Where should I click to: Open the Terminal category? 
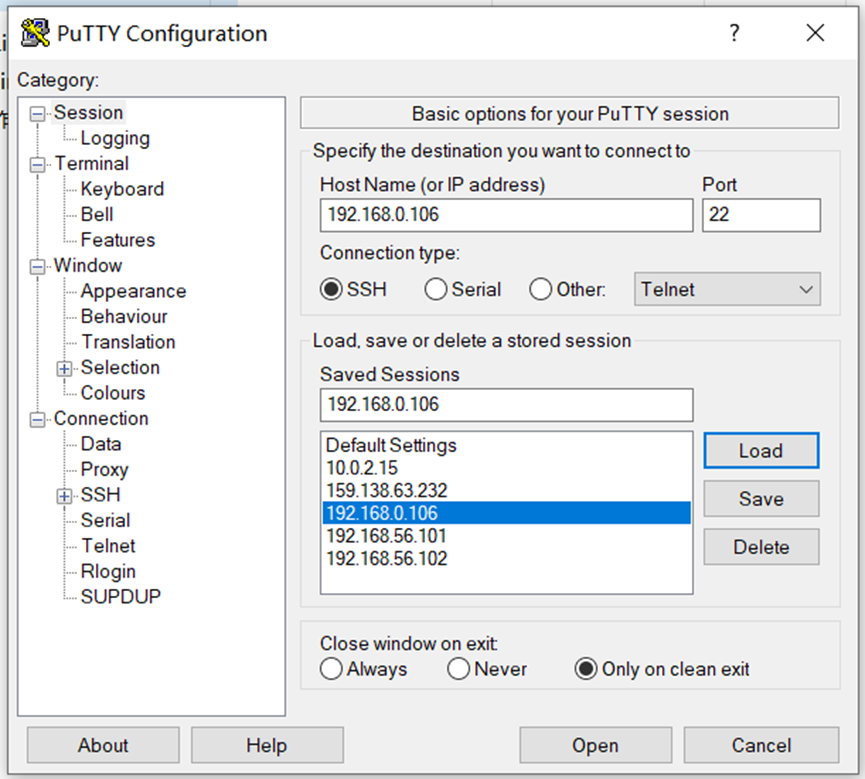[92, 163]
